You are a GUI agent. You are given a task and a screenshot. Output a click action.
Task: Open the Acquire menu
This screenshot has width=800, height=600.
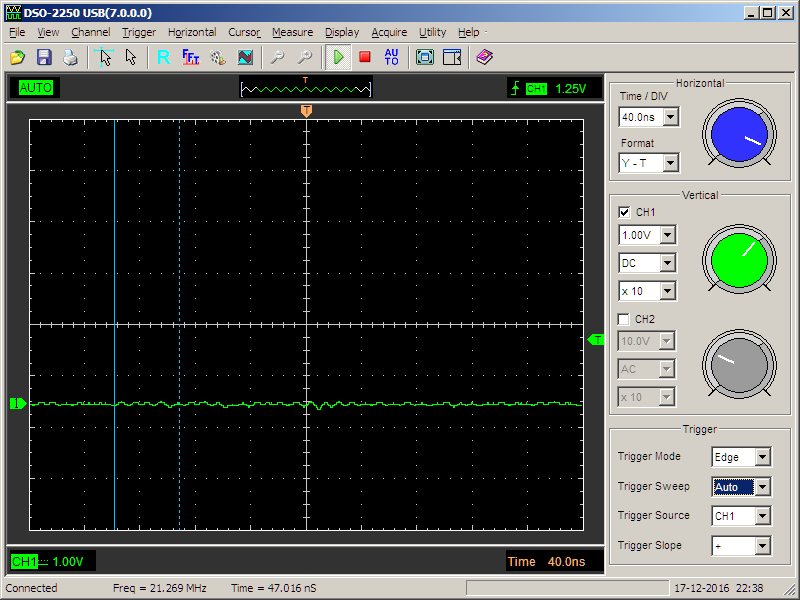point(389,32)
